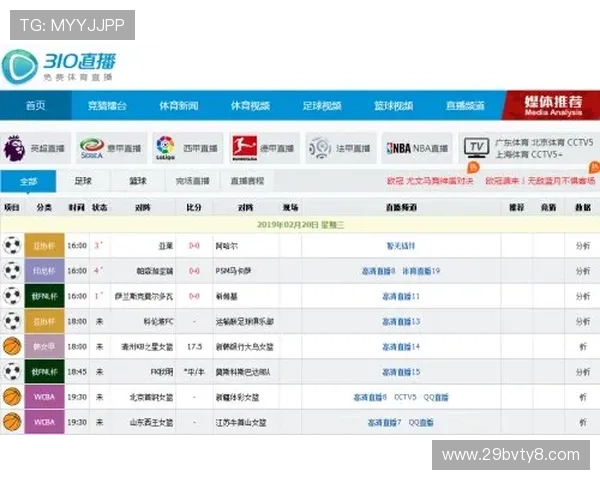Image resolution: width=600 pixels, height=480 pixels.
Task: Open 分析 link in PSM马卡萨 row
Action: (582, 271)
